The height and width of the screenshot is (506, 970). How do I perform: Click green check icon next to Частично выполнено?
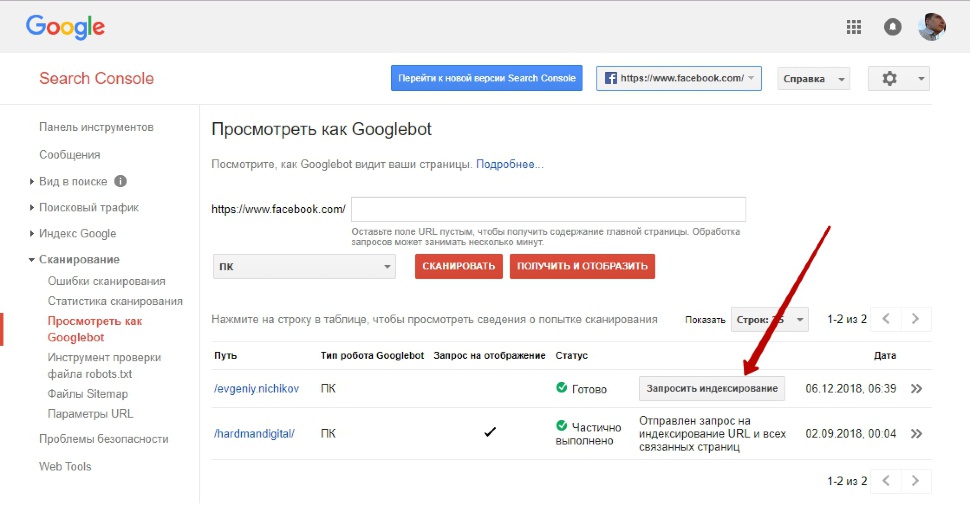click(x=562, y=426)
